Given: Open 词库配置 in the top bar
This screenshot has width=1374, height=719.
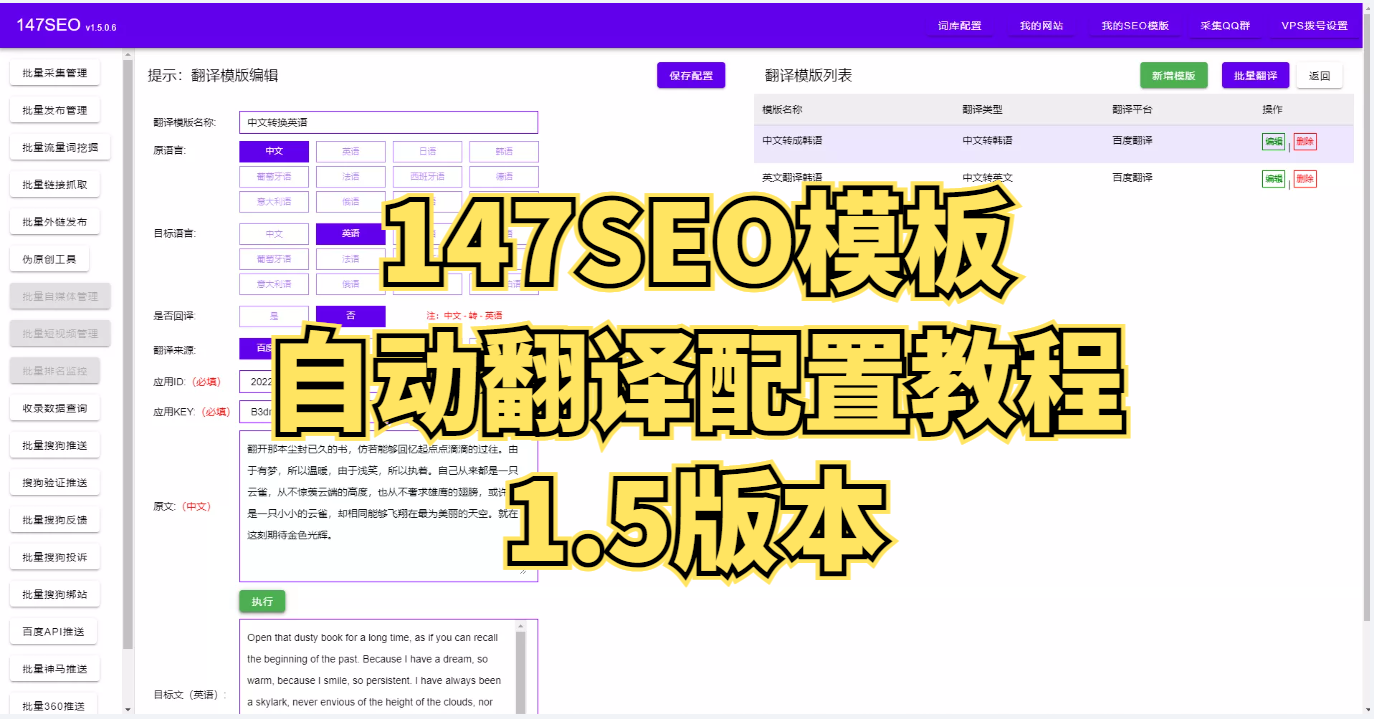Looking at the screenshot, I should [x=959, y=26].
